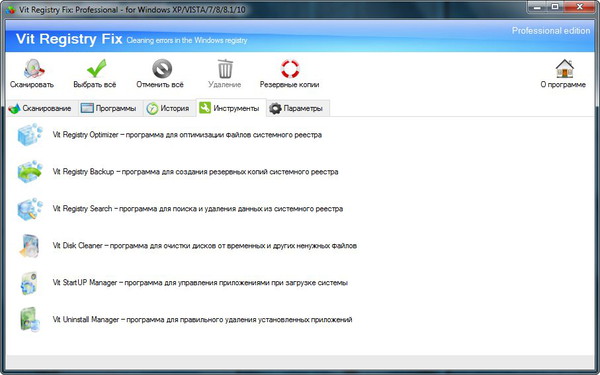Click the Vit Registry Fix header title
The width and height of the screenshot is (600, 375).
pos(69,39)
